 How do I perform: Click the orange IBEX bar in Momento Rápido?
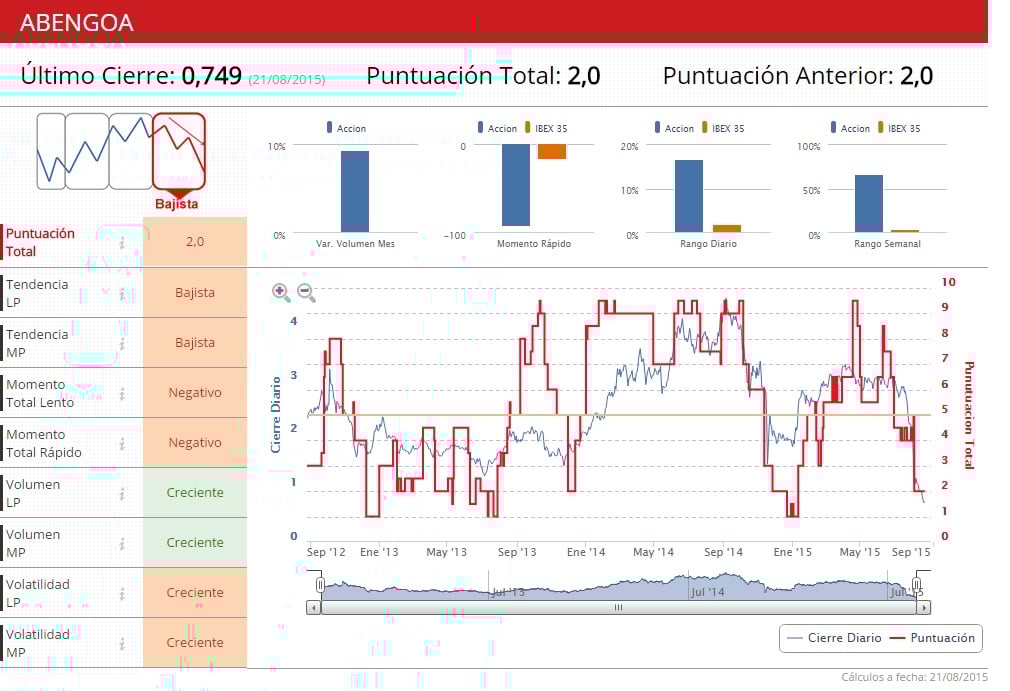[551, 151]
